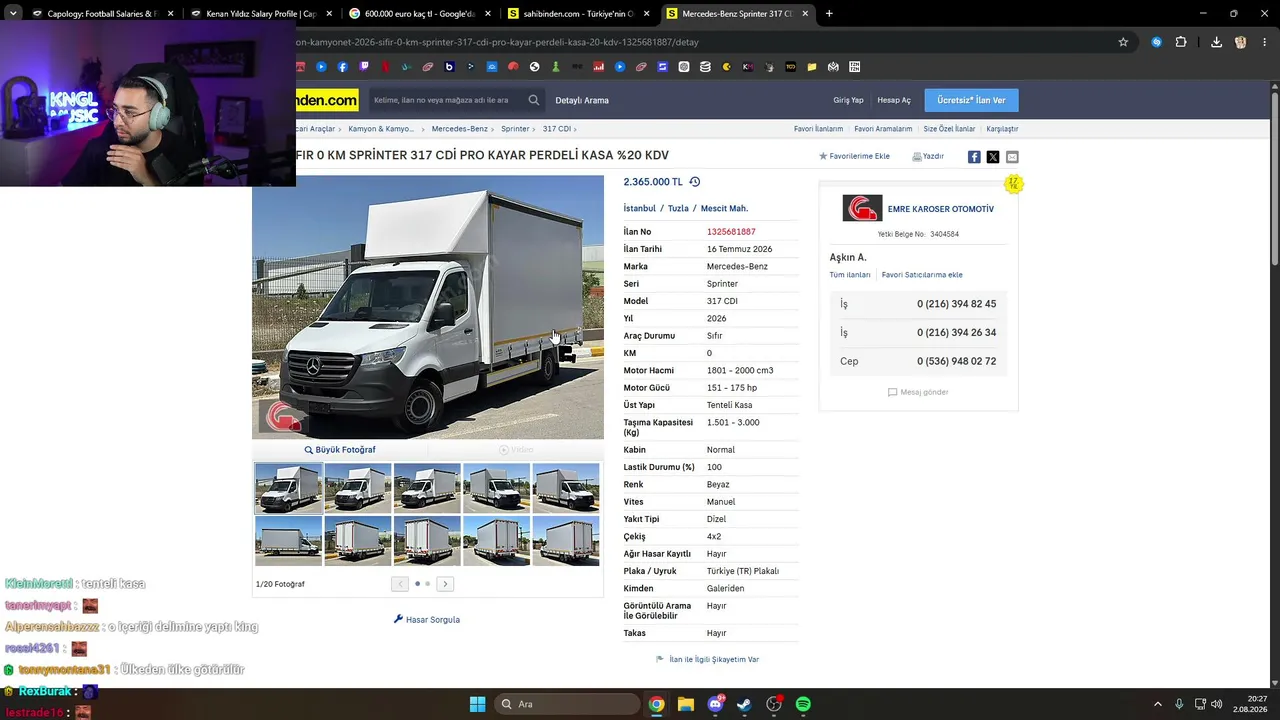Screen dimensions: 1280x720
Task: Open 317 CDI breadcrumb
Action: click(x=557, y=129)
